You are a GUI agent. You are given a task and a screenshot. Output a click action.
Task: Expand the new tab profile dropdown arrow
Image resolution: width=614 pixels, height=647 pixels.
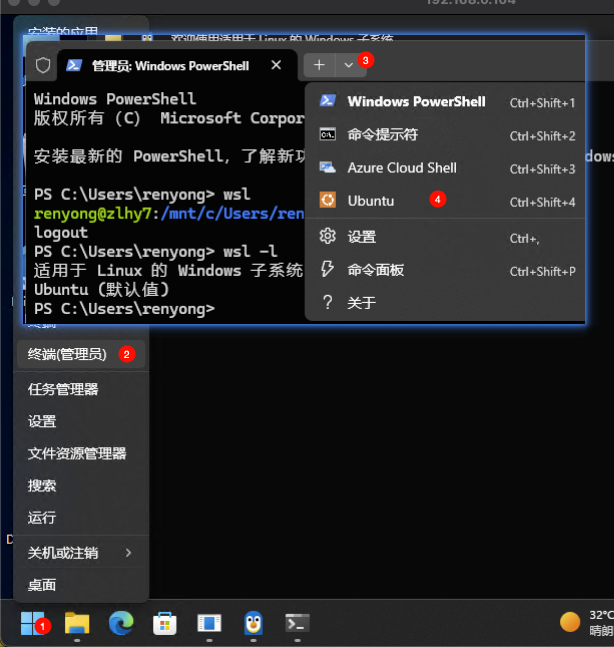tap(349, 65)
